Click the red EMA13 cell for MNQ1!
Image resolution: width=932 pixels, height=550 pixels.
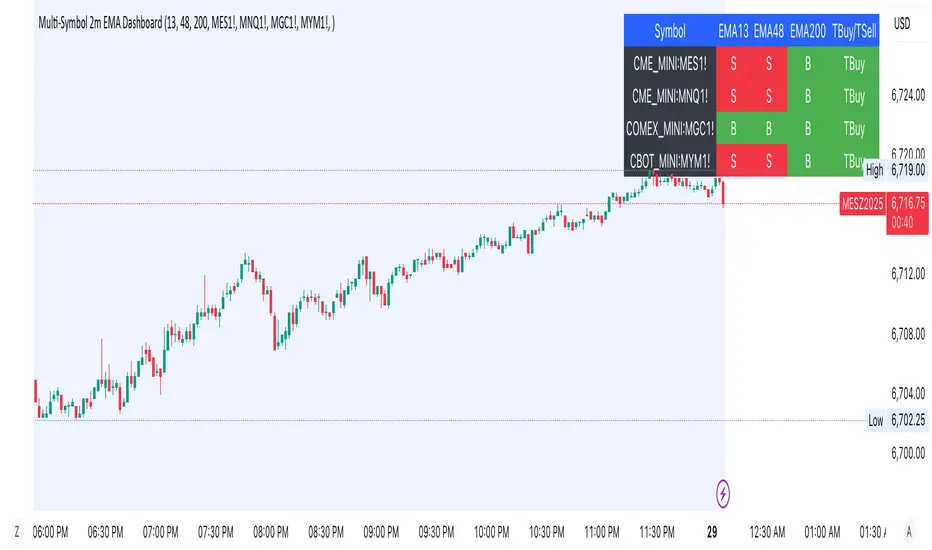(x=733, y=97)
